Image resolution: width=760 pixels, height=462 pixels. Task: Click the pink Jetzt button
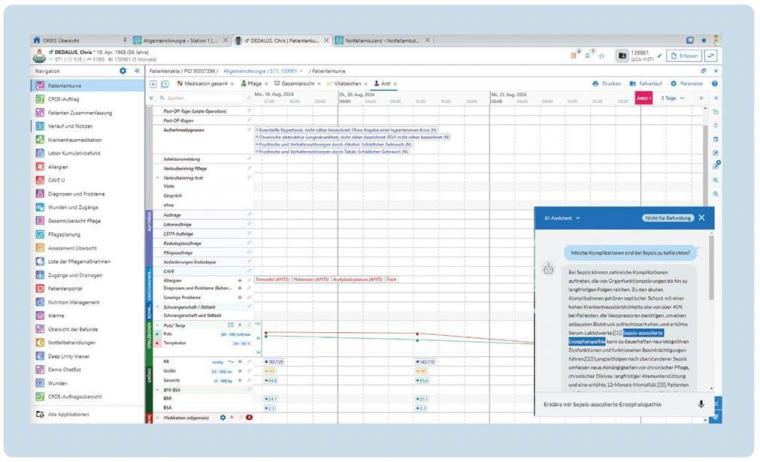tap(643, 98)
